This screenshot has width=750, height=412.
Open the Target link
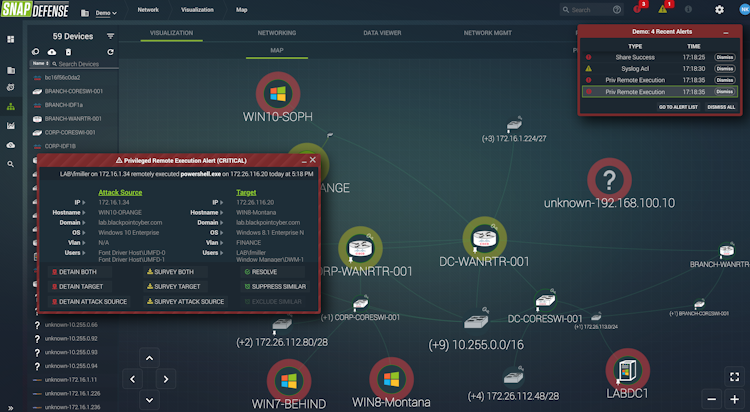[246, 192]
